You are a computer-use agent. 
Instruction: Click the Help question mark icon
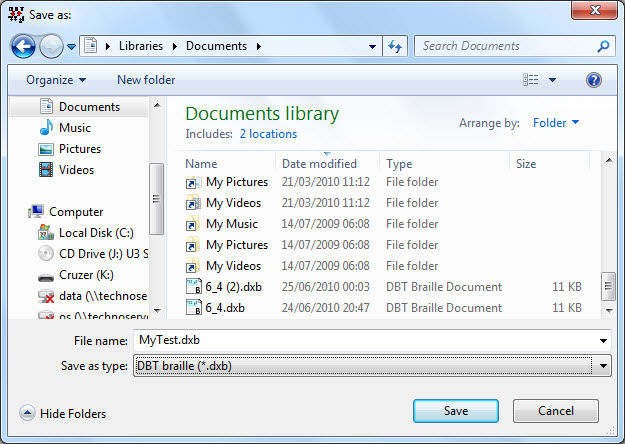point(593,80)
